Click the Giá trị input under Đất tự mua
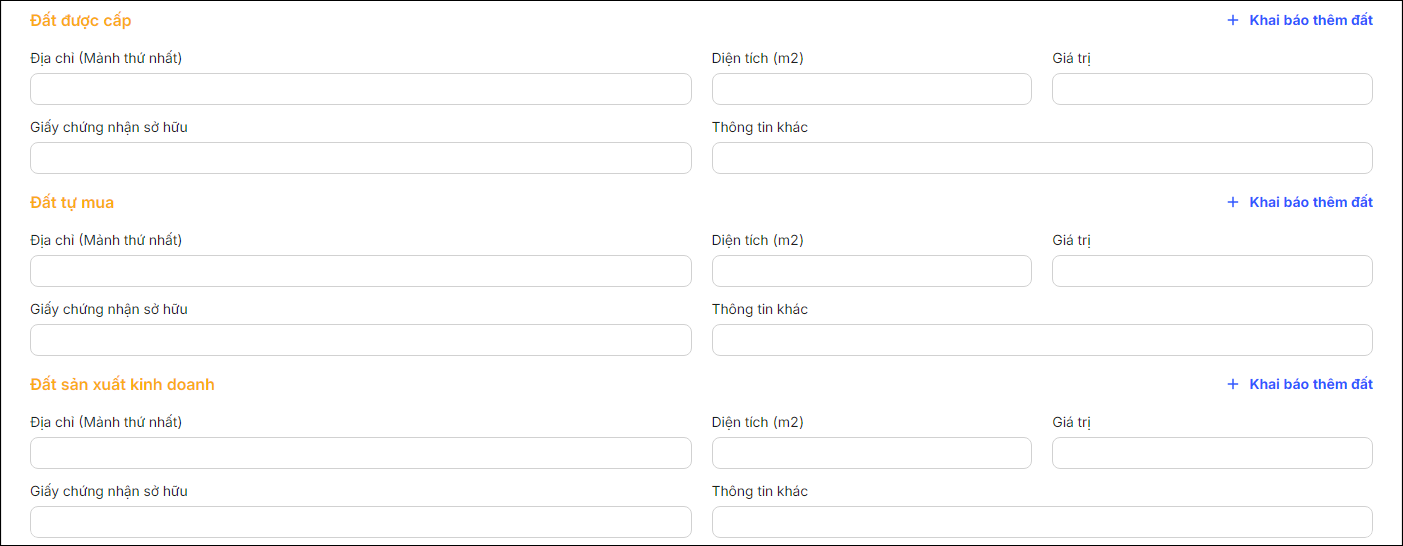This screenshot has height=546, width=1403. tap(1212, 271)
